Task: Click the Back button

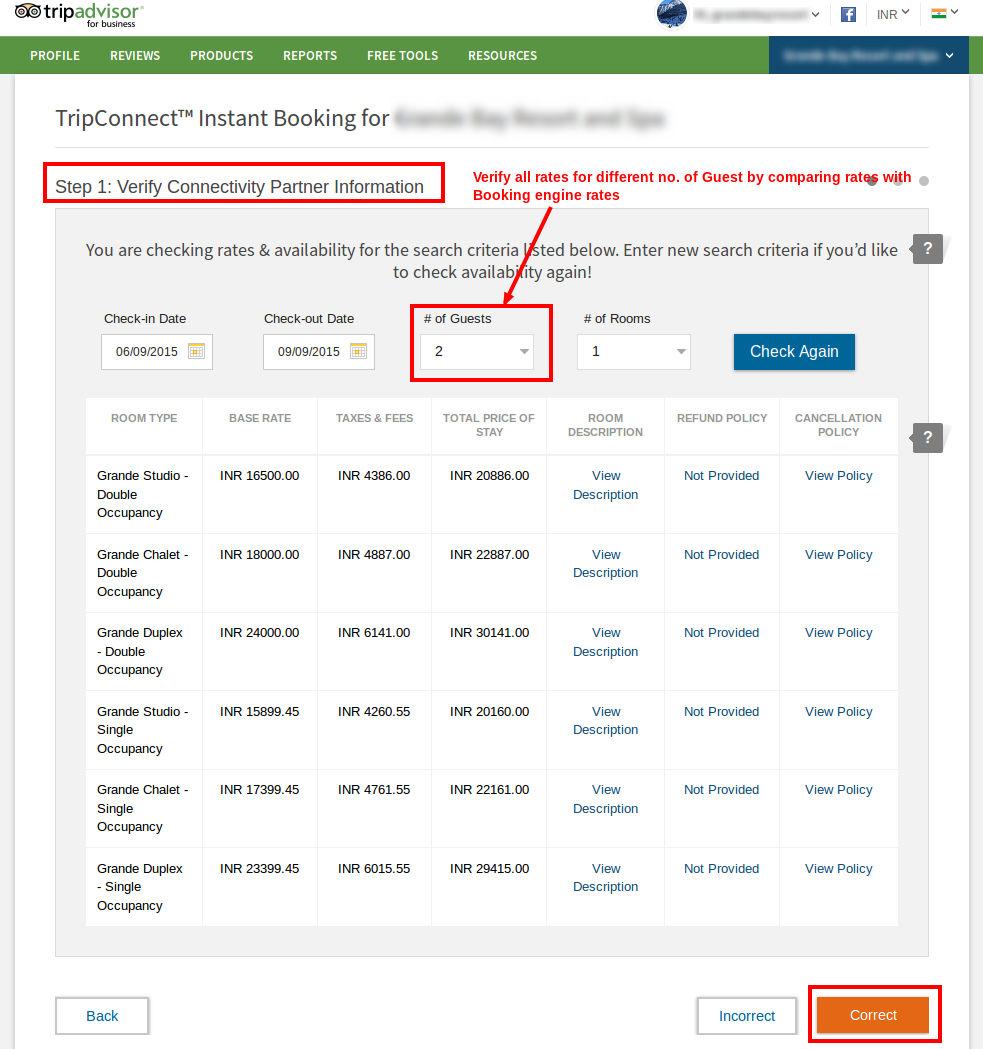Action: click(102, 1016)
